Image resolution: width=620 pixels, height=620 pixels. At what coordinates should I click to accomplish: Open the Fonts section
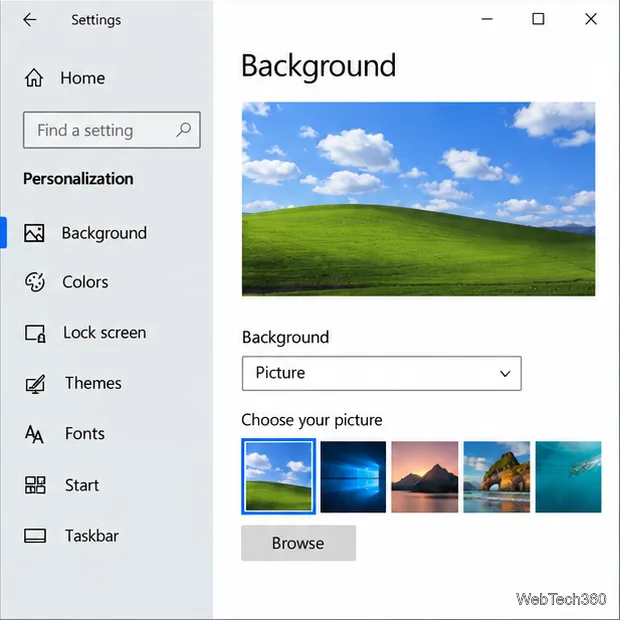click(x=85, y=433)
